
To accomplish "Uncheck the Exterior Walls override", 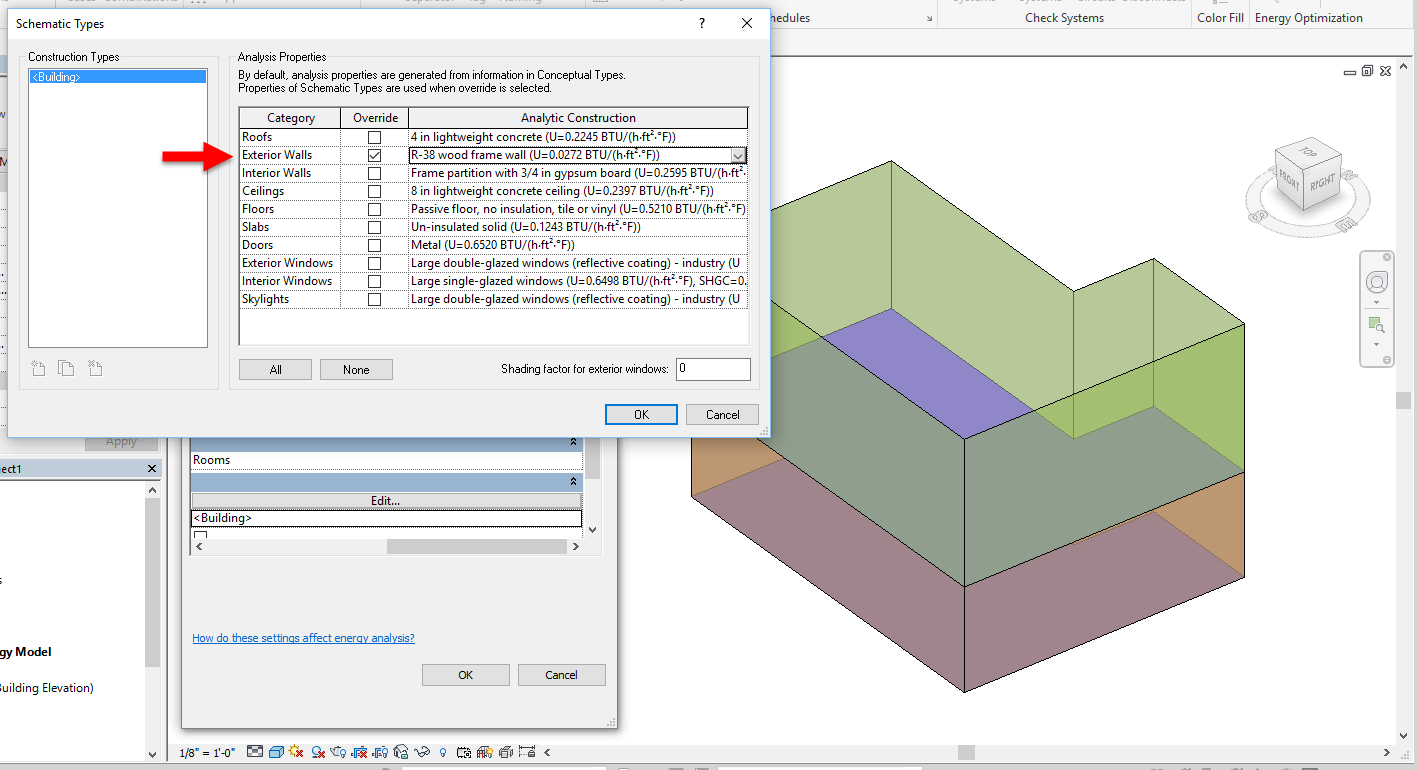I will [x=374, y=155].
